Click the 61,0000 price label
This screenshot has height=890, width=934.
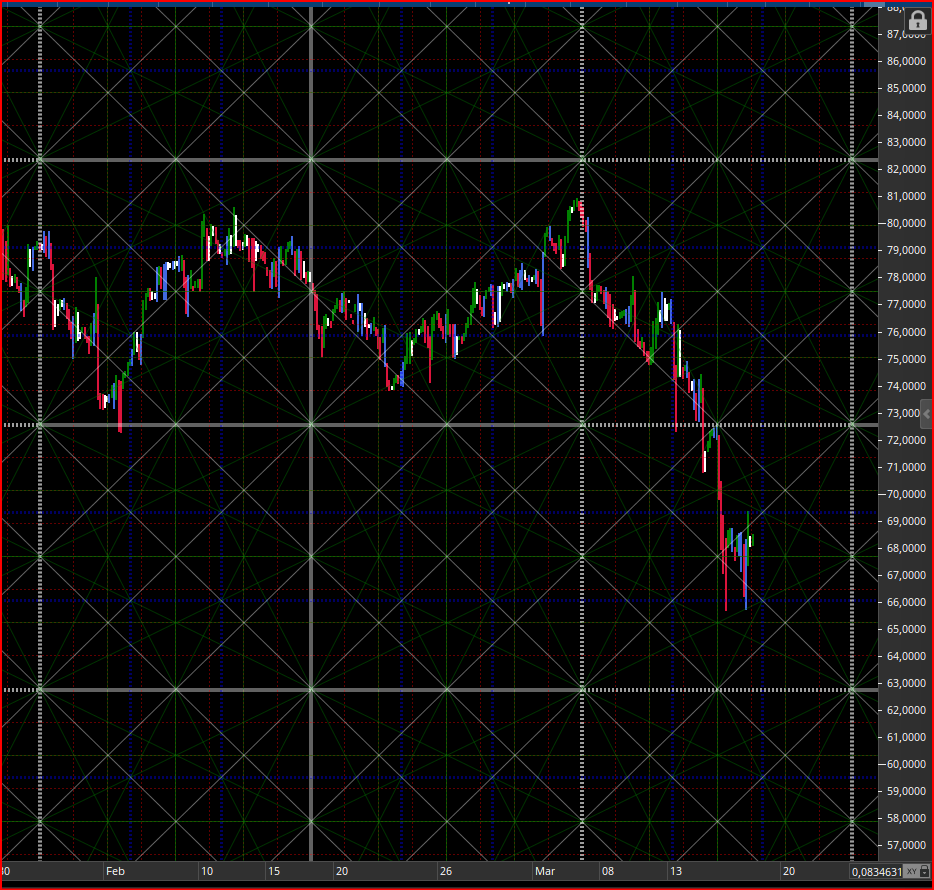tap(906, 737)
